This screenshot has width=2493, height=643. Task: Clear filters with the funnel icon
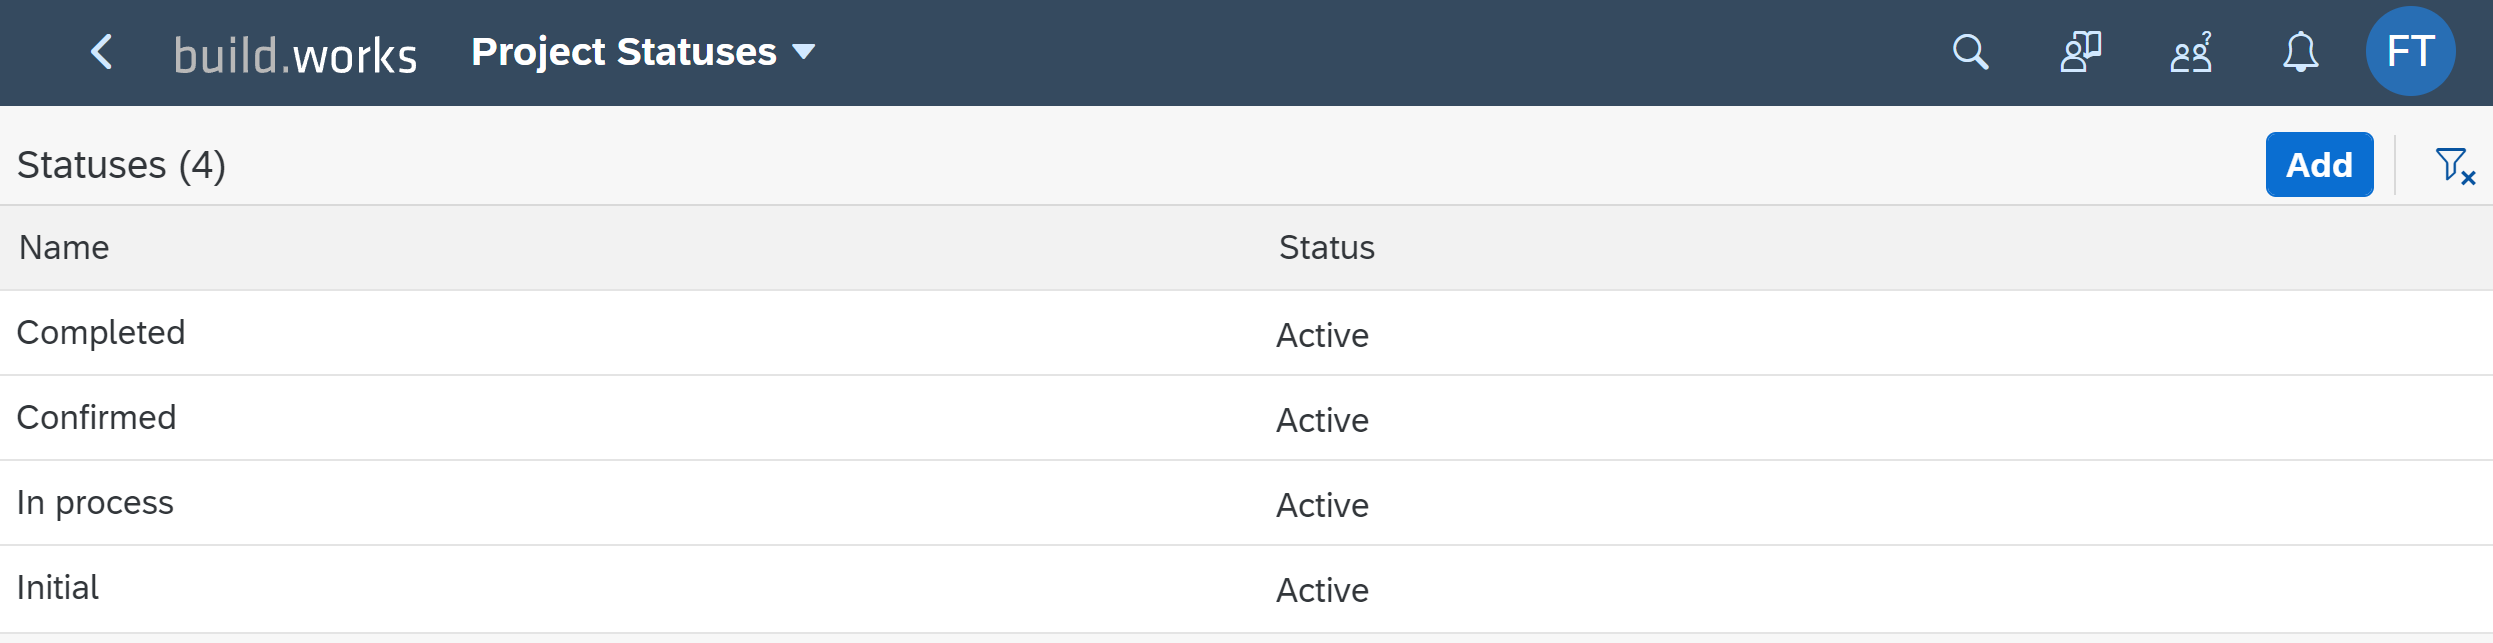point(2455,165)
